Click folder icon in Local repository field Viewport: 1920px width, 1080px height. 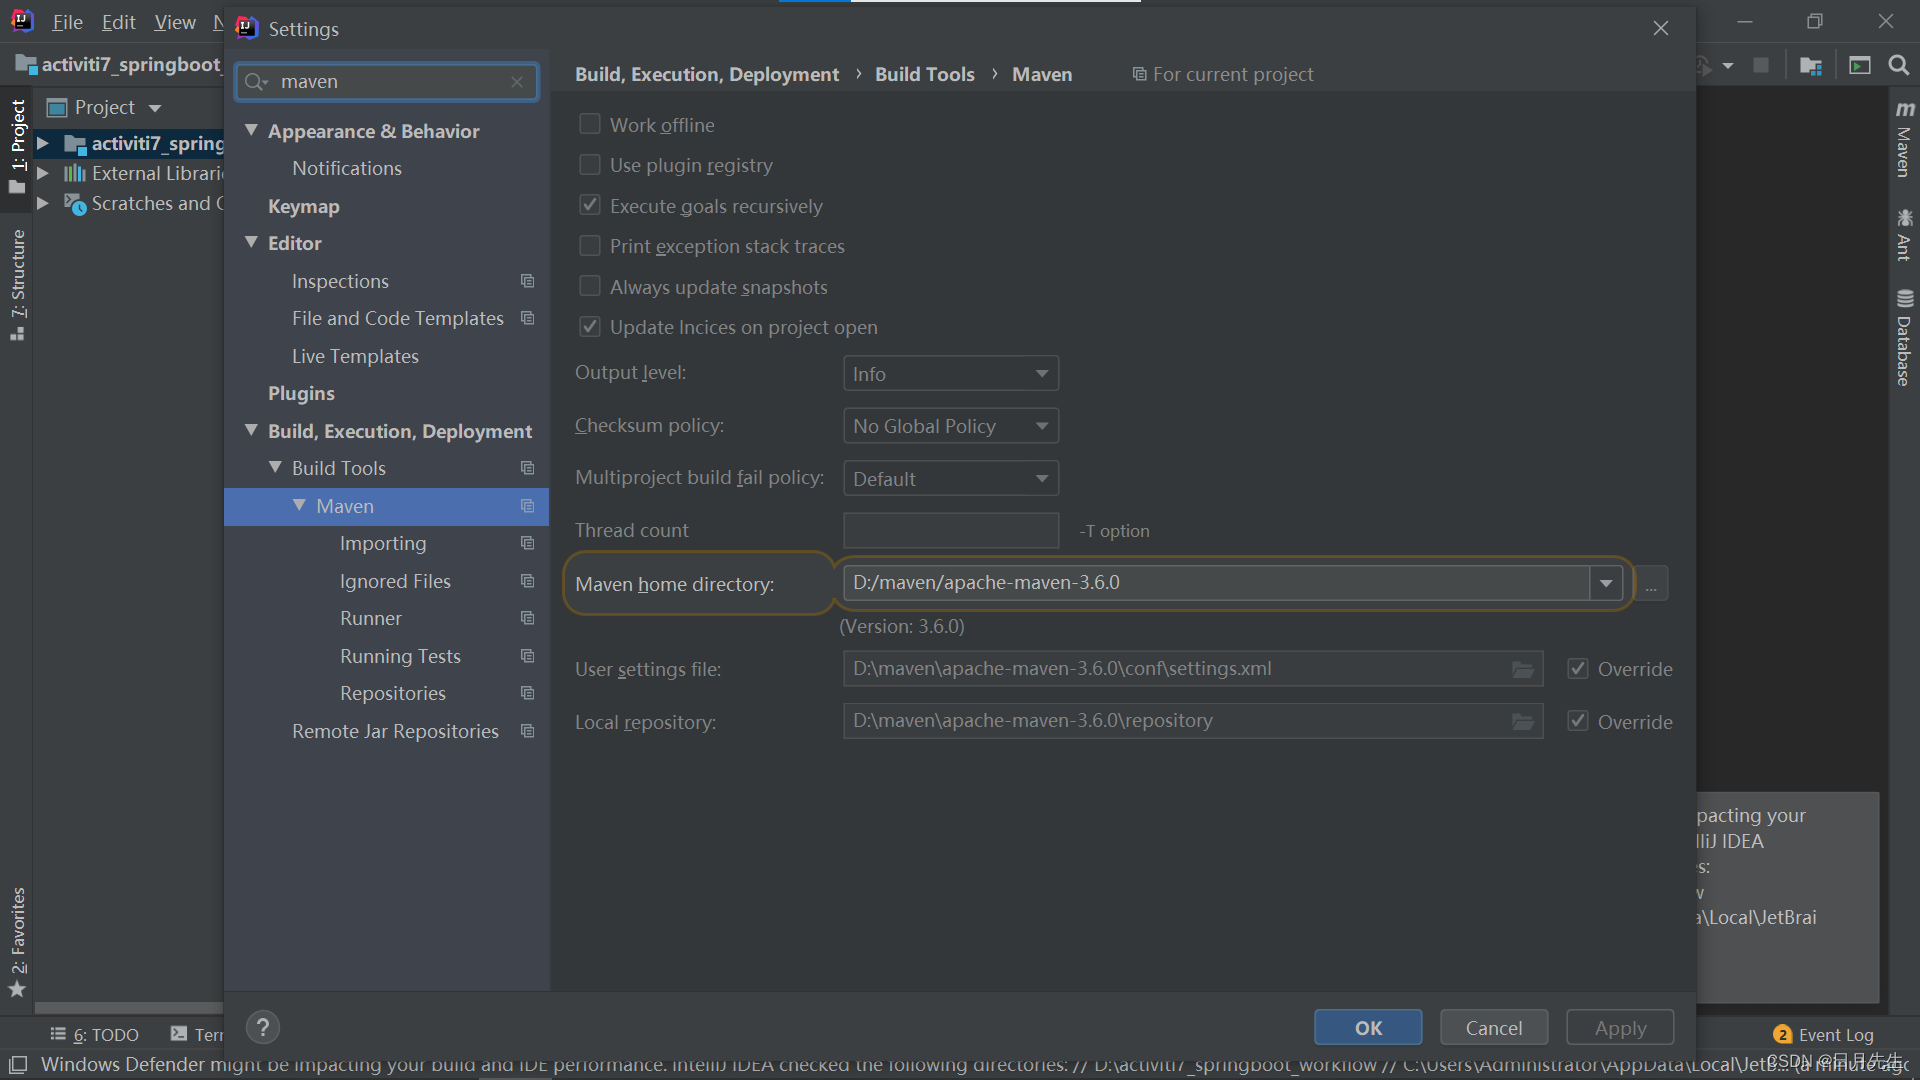tap(1522, 721)
